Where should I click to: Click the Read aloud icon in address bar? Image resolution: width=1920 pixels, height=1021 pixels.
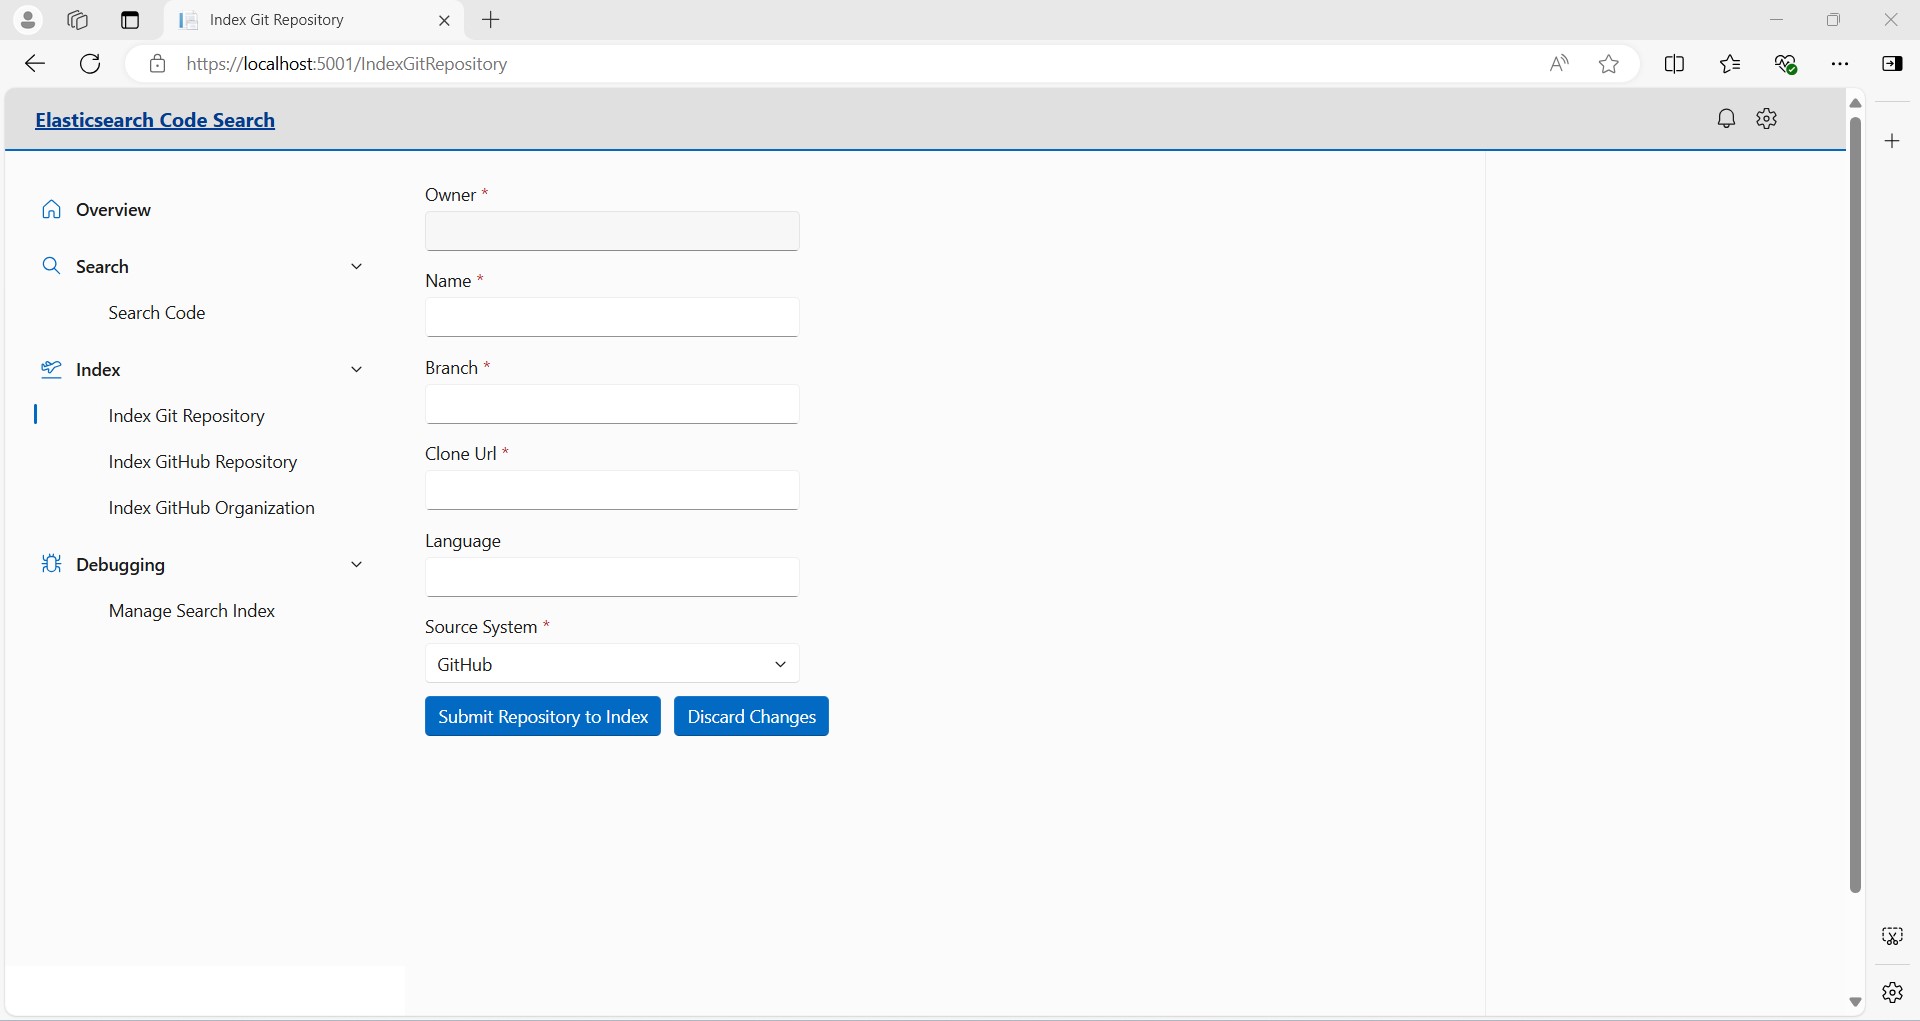(x=1559, y=64)
